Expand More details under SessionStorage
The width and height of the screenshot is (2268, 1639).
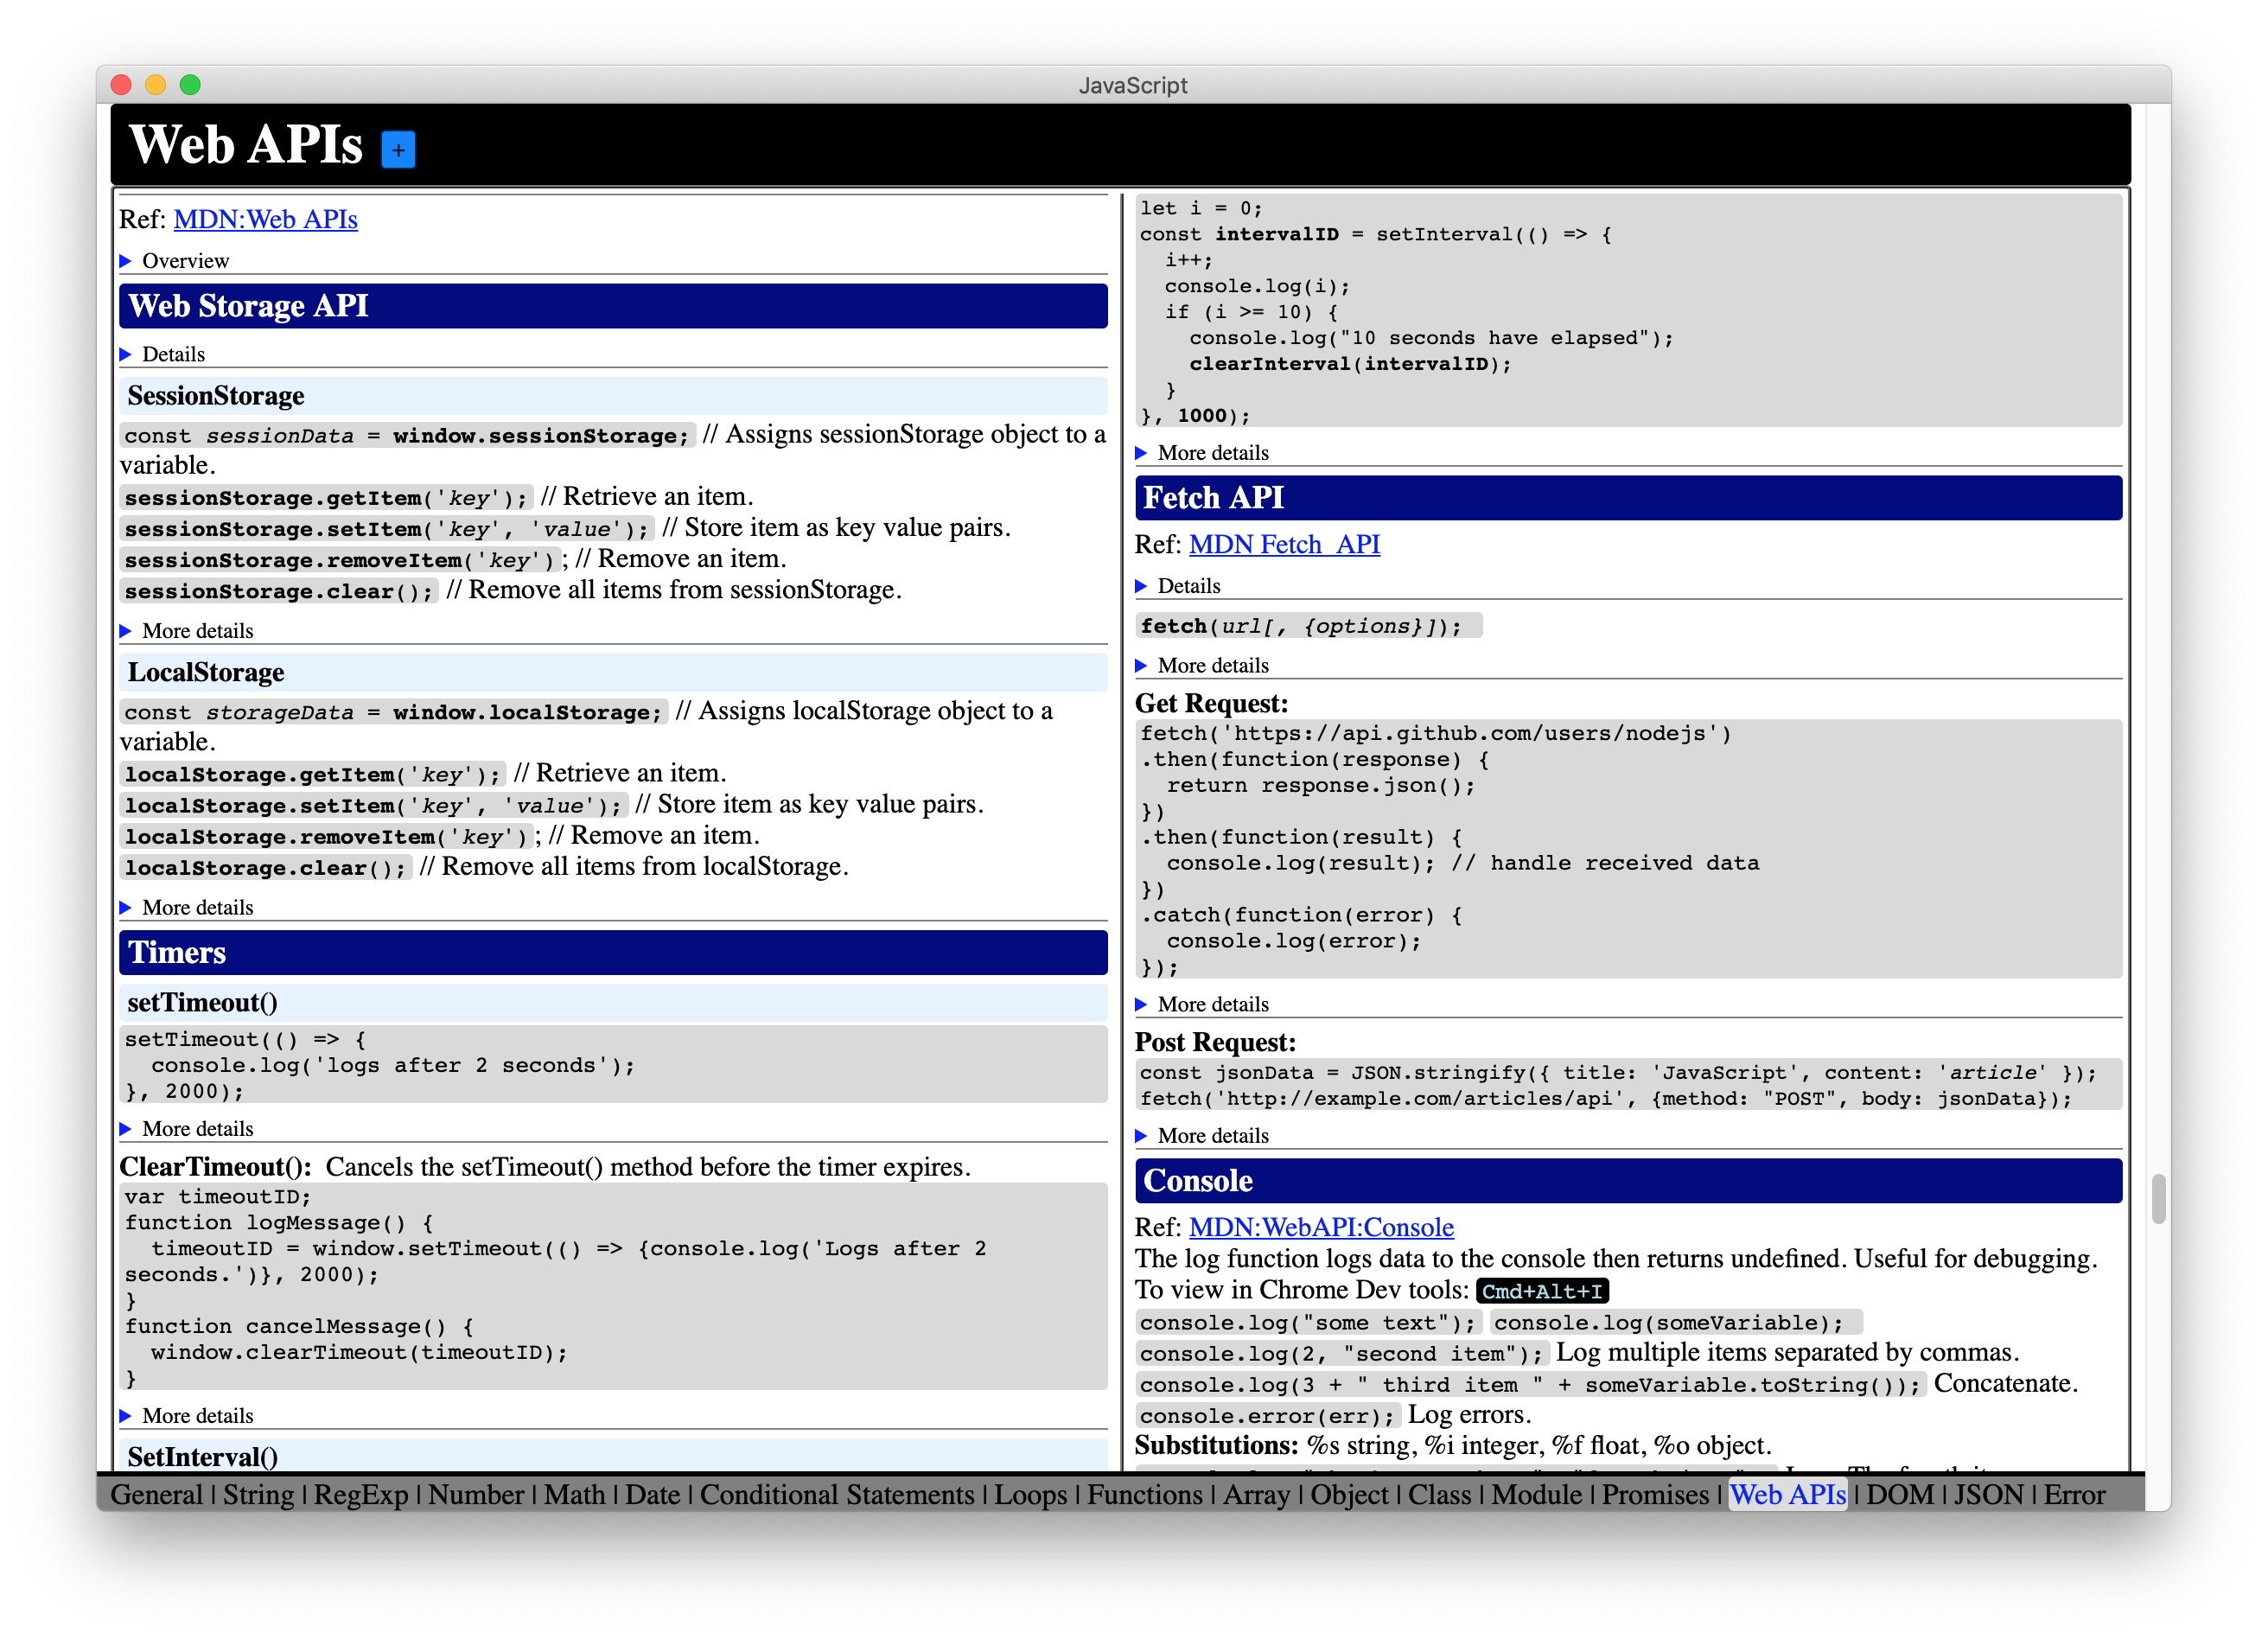[126, 631]
